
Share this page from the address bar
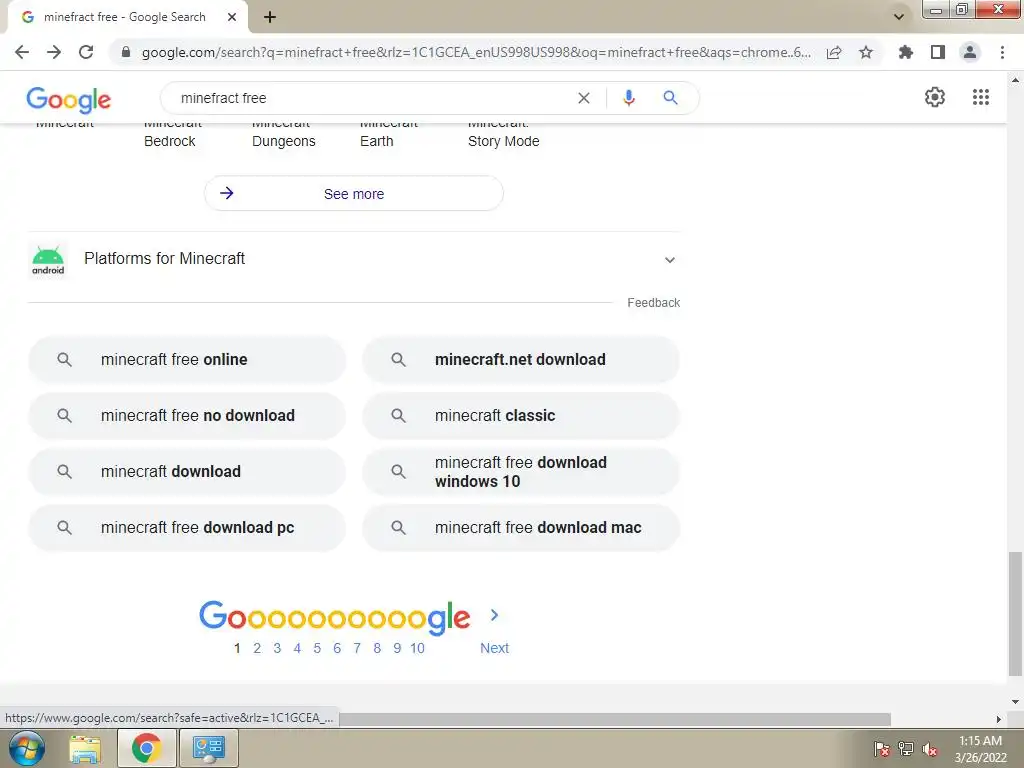[834, 52]
